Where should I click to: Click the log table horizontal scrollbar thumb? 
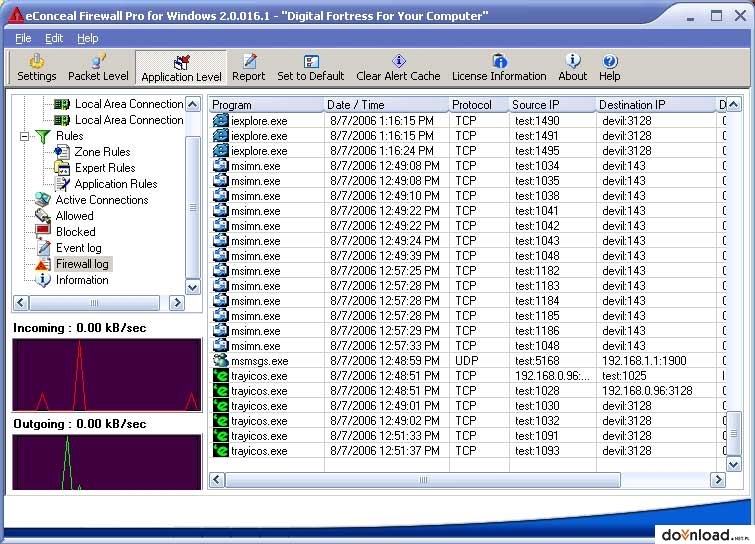click(x=423, y=480)
